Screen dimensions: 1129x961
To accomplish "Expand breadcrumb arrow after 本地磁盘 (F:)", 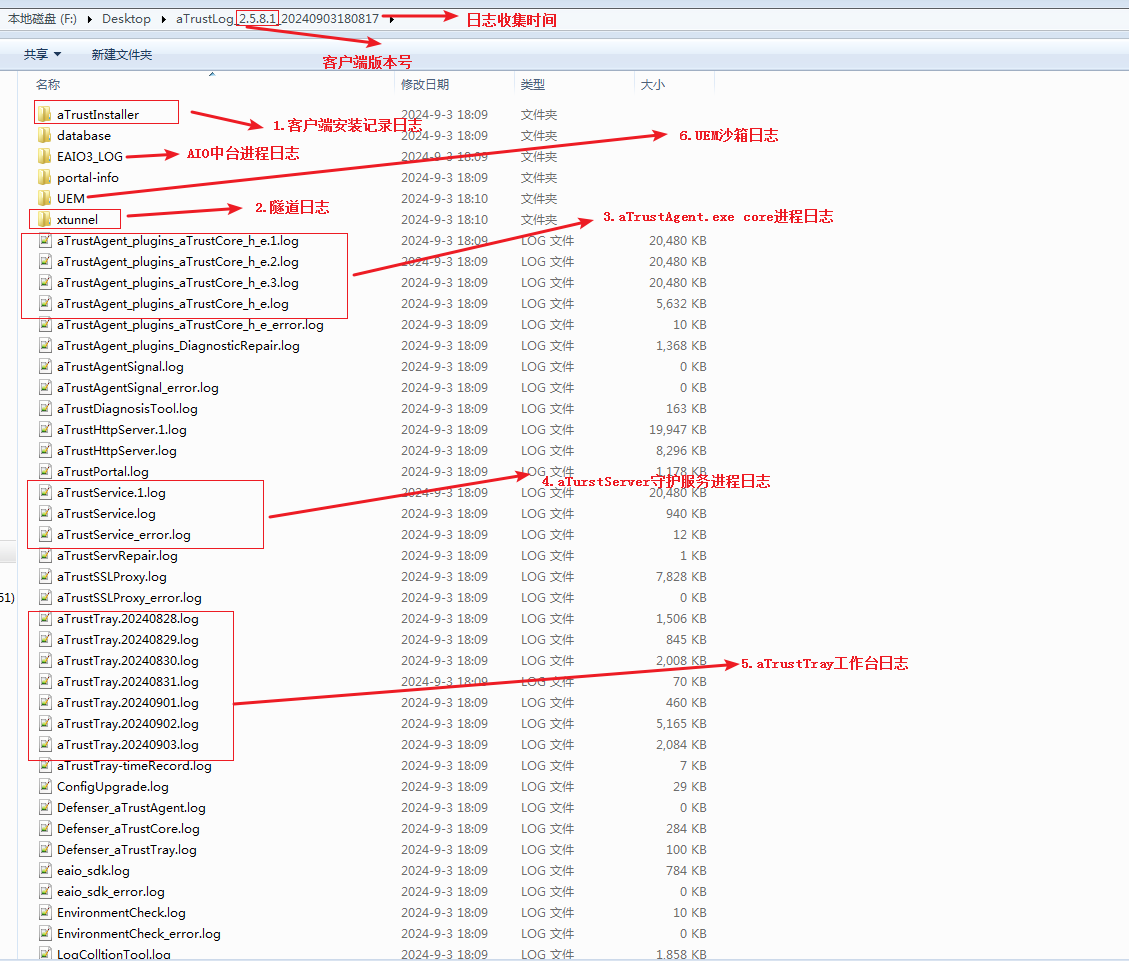I will (89, 19).
